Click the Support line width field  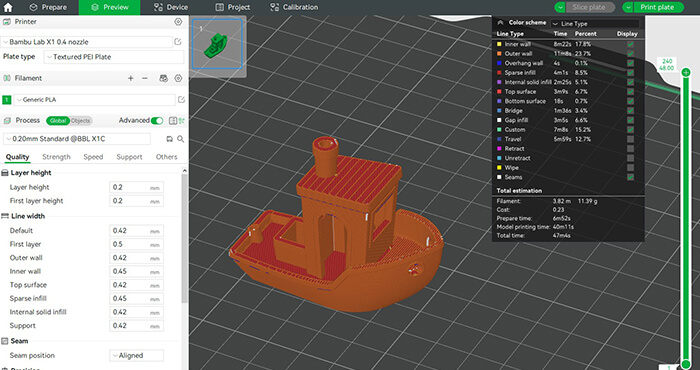click(136, 326)
